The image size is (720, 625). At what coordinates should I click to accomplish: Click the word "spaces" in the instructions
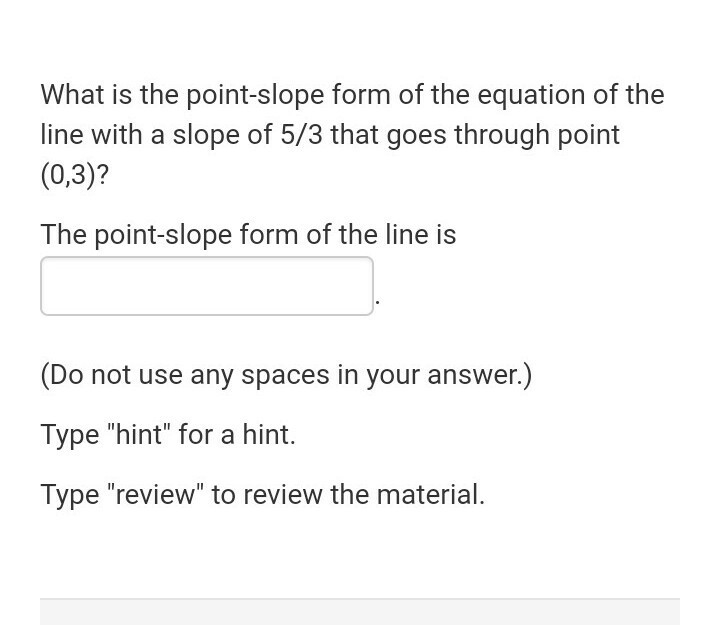click(285, 376)
